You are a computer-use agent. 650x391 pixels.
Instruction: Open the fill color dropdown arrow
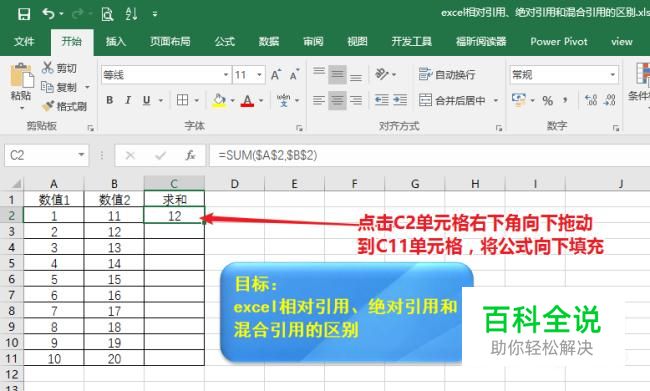click(x=233, y=100)
